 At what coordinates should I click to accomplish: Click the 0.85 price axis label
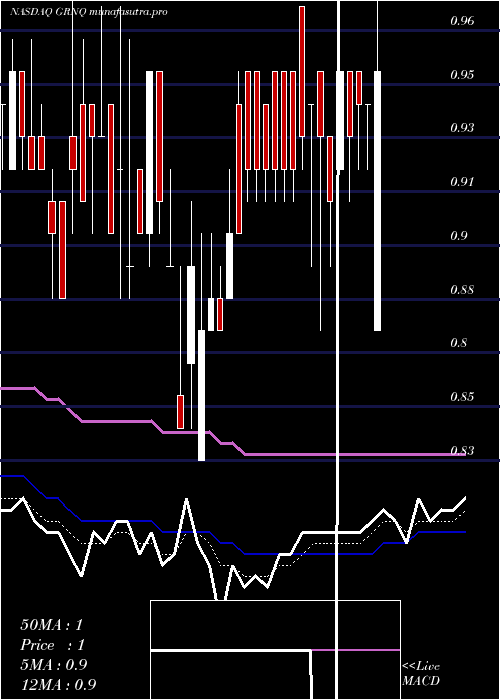click(462, 396)
